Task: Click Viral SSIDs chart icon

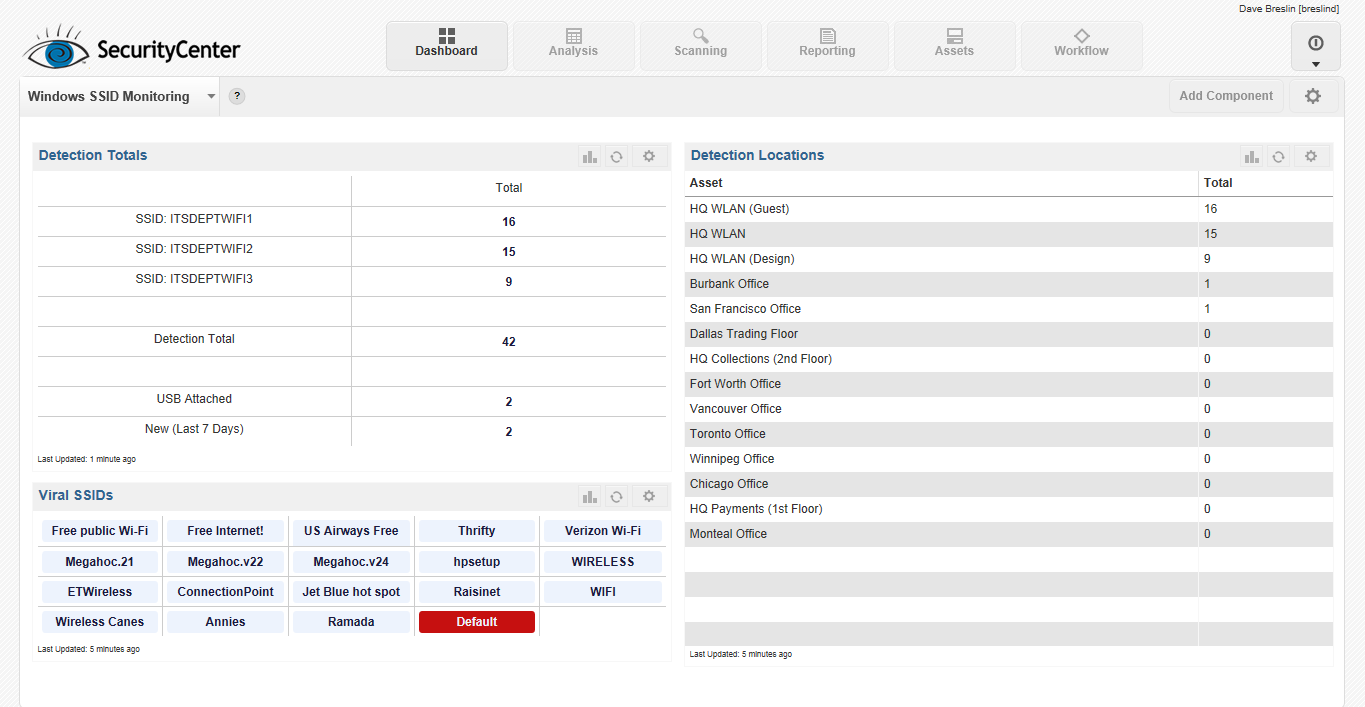Action: coord(590,497)
